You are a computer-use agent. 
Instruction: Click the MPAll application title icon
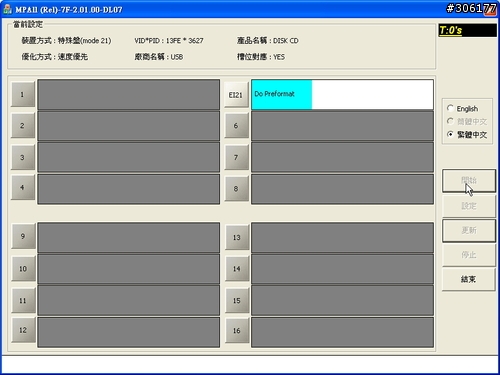click(7, 9)
